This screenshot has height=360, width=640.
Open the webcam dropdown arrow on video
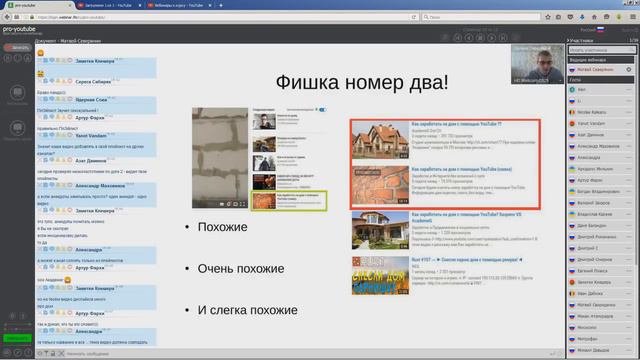(x=559, y=80)
